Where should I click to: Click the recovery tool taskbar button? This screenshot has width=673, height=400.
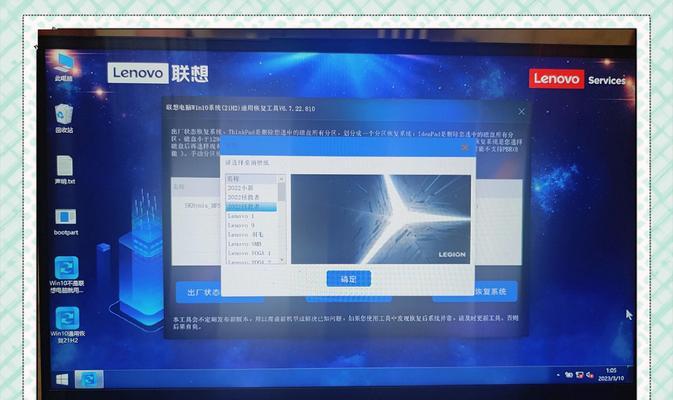[x=89, y=379]
